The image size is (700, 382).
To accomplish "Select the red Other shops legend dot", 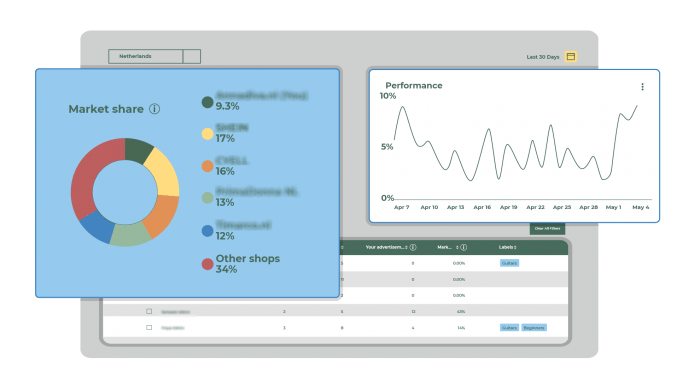I will pos(207,264).
